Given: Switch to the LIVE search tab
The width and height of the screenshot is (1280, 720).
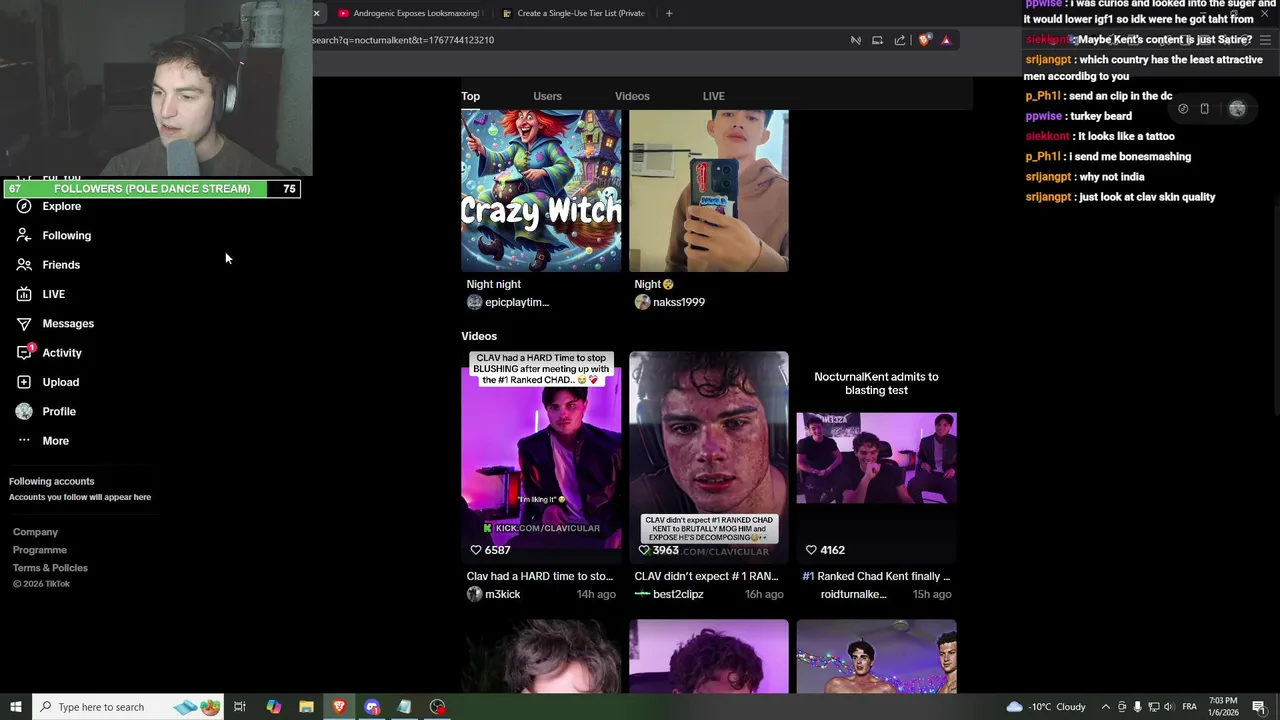Looking at the screenshot, I should pos(713,96).
